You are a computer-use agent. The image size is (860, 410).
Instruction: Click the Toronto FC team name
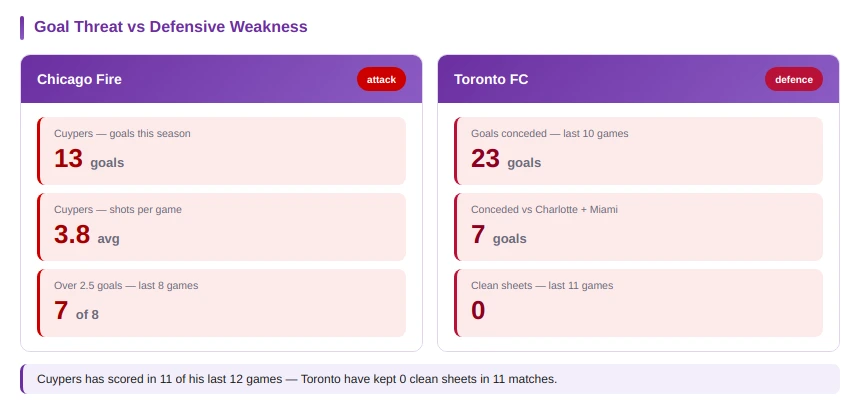tap(491, 79)
